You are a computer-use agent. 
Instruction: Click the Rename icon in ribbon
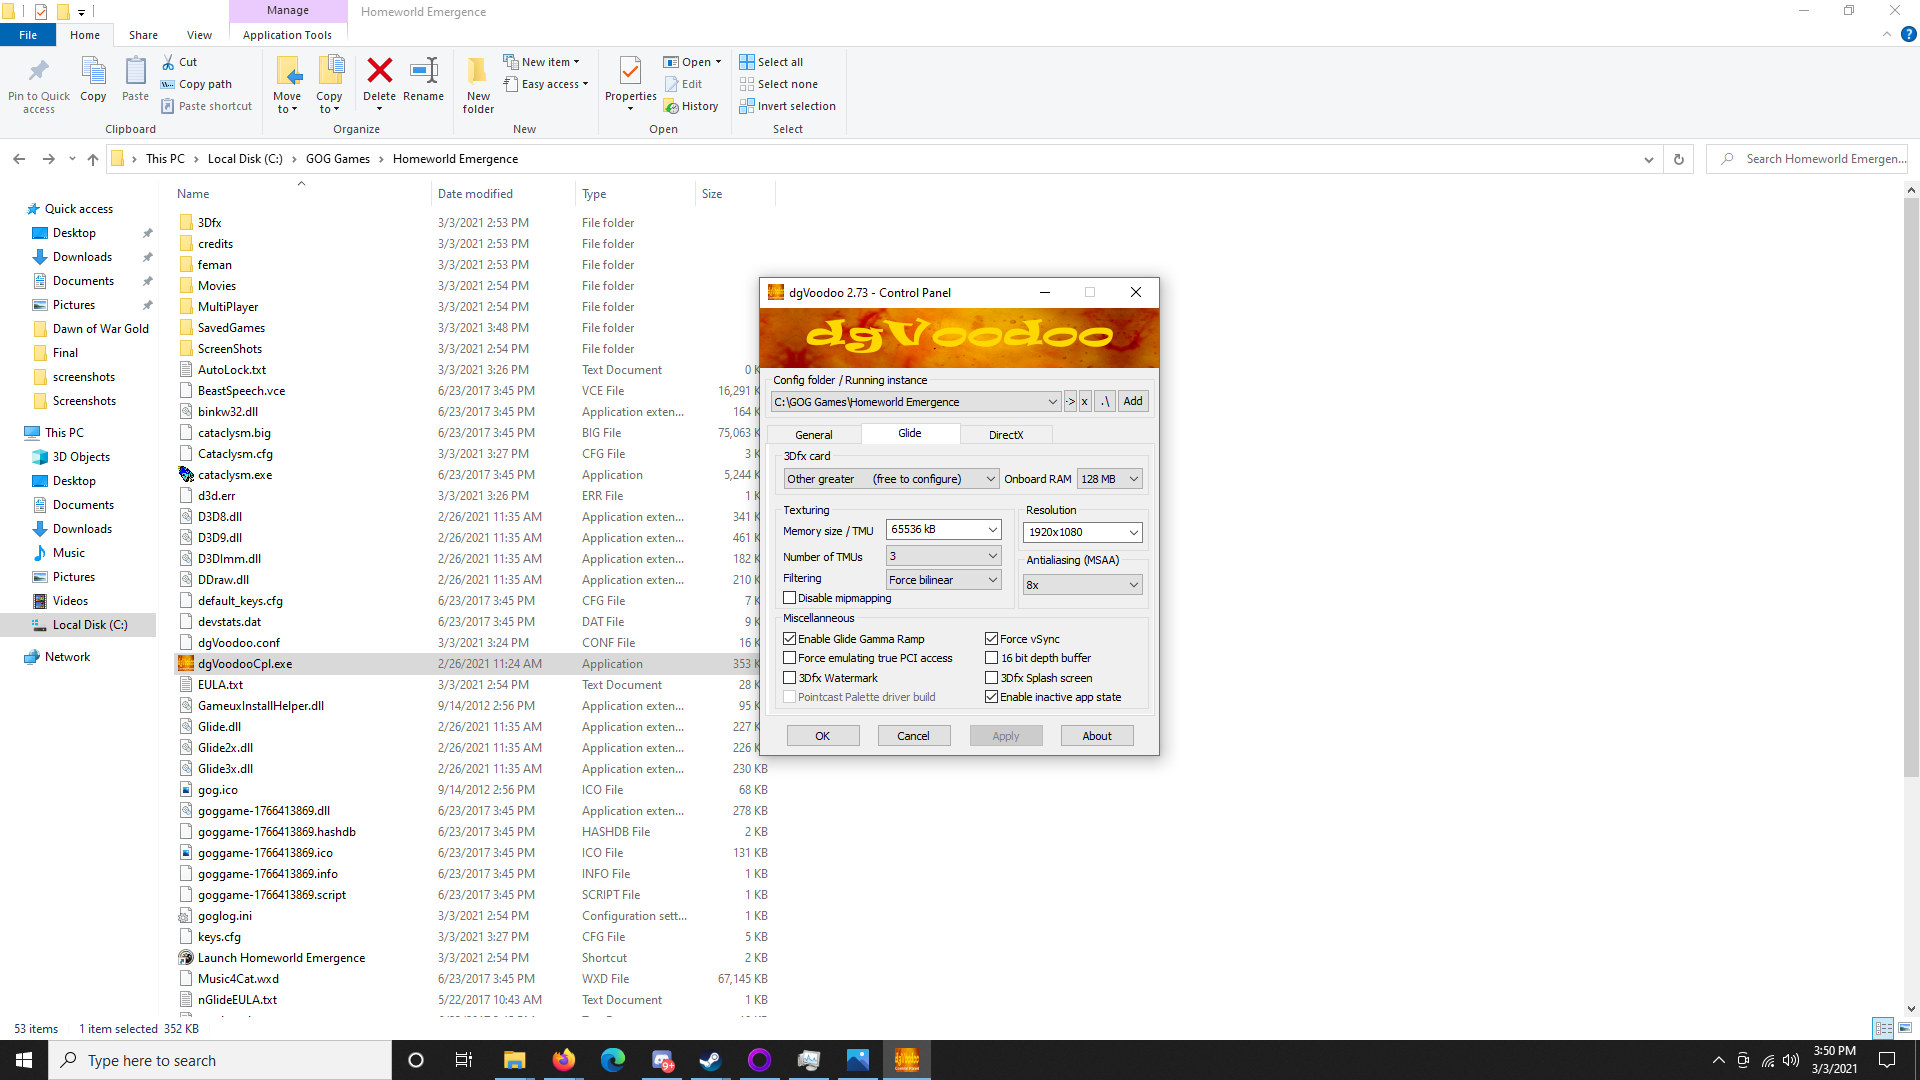[x=424, y=71]
